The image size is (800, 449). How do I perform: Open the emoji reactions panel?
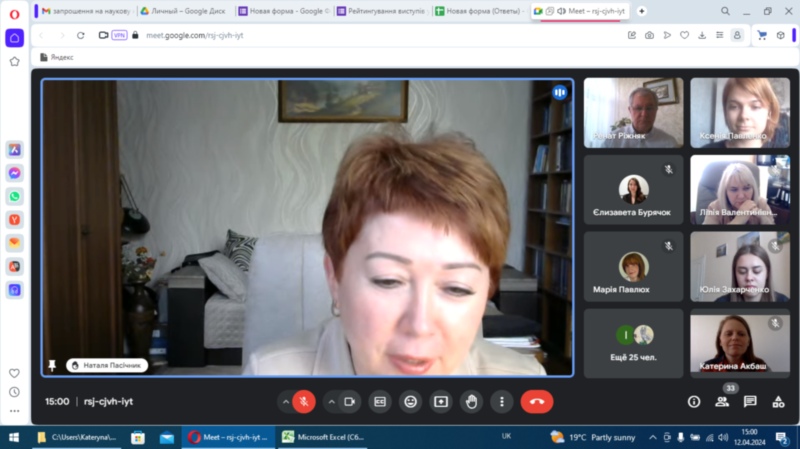tap(410, 401)
